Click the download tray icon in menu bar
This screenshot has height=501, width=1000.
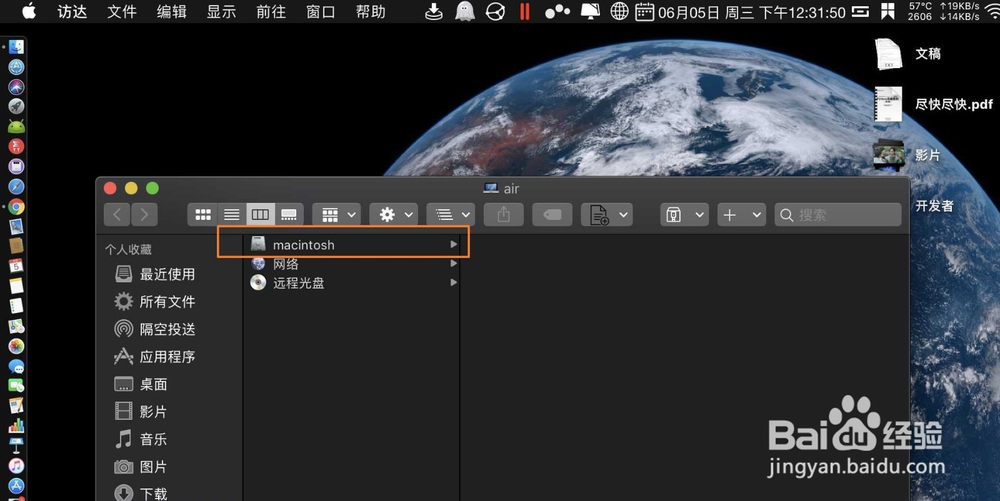click(434, 11)
